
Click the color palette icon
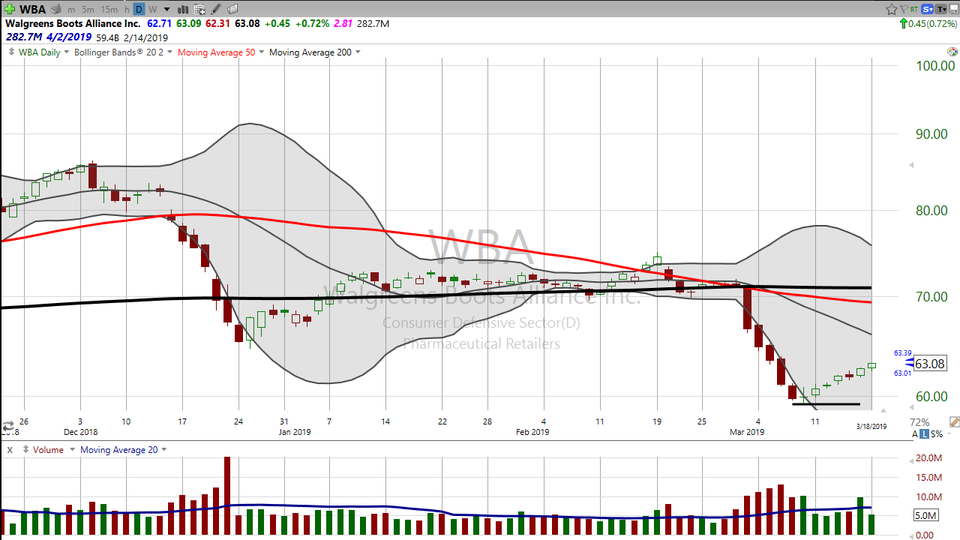[x=953, y=52]
